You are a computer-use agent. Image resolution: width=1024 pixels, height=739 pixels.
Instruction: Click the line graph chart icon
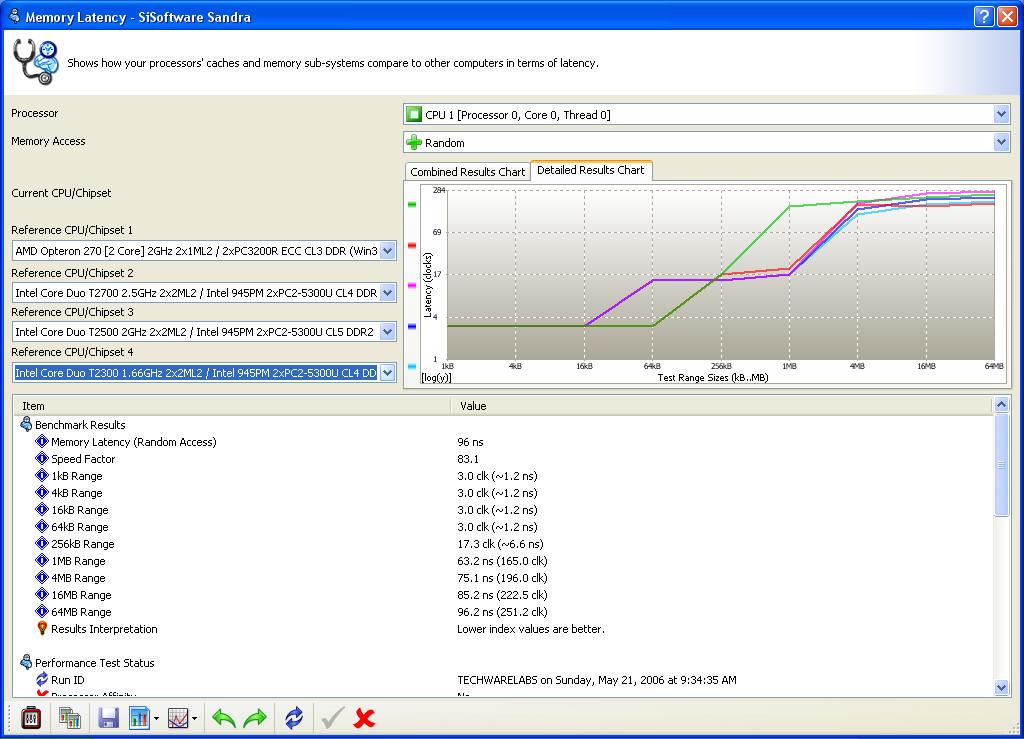[178, 718]
